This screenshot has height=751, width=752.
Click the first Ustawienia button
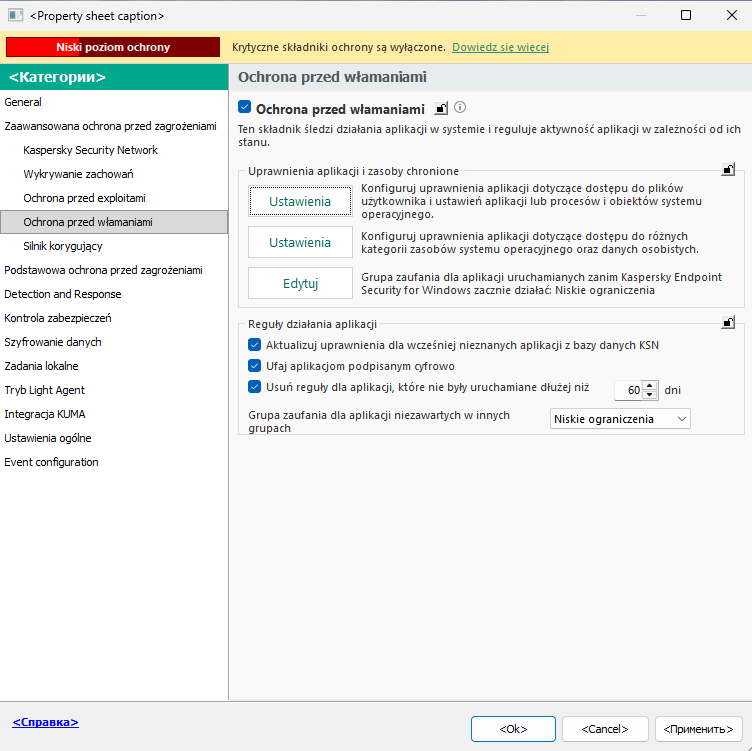[300, 201]
